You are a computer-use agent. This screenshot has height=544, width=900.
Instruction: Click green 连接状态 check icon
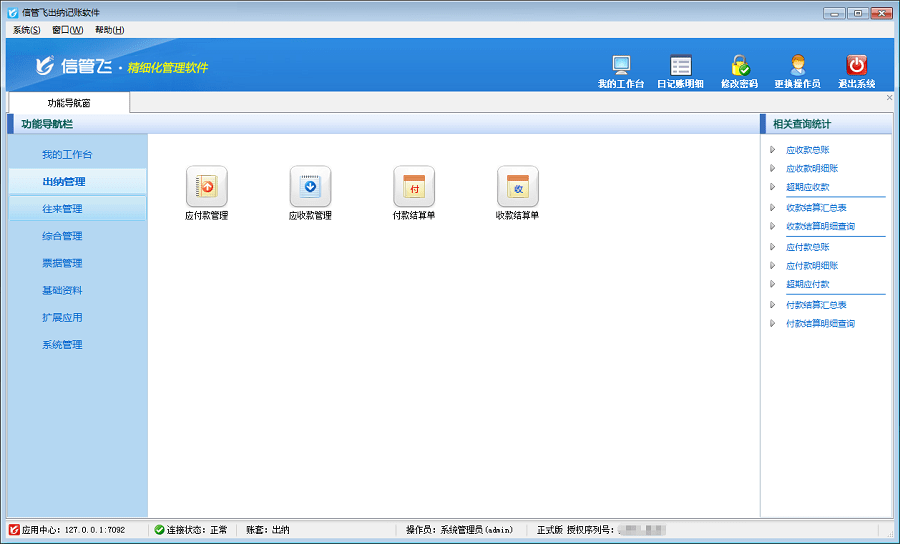[x=160, y=530]
